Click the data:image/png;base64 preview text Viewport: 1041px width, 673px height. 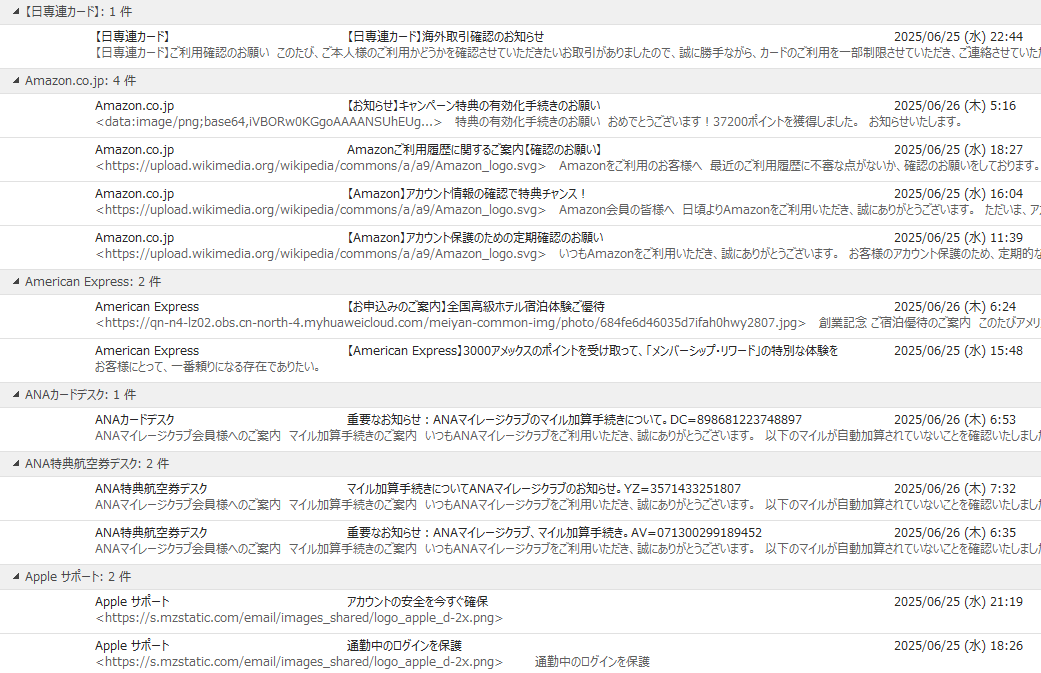point(269,122)
